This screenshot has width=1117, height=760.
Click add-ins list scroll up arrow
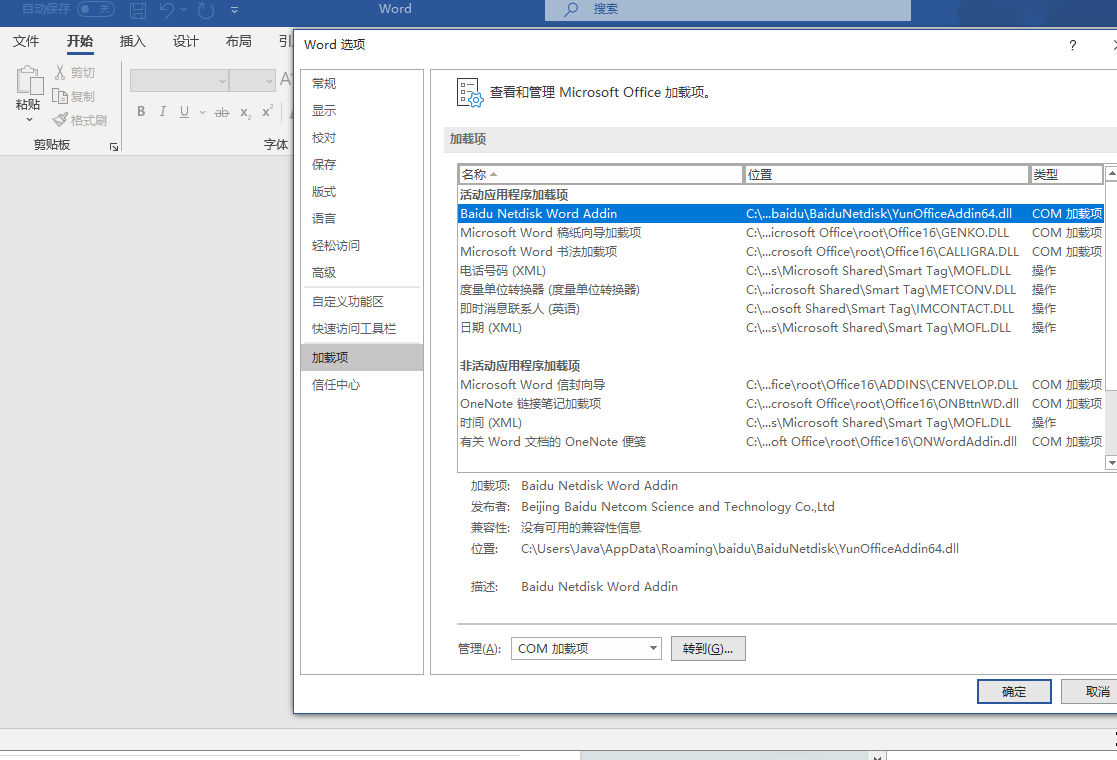pyautogui.click(x=1111, y=173)
